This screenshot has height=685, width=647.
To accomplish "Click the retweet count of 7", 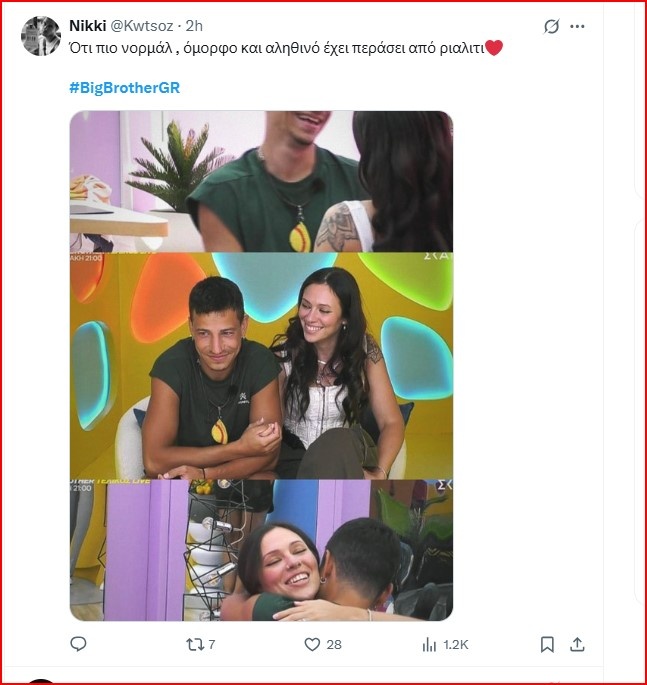I will [212, 645].
